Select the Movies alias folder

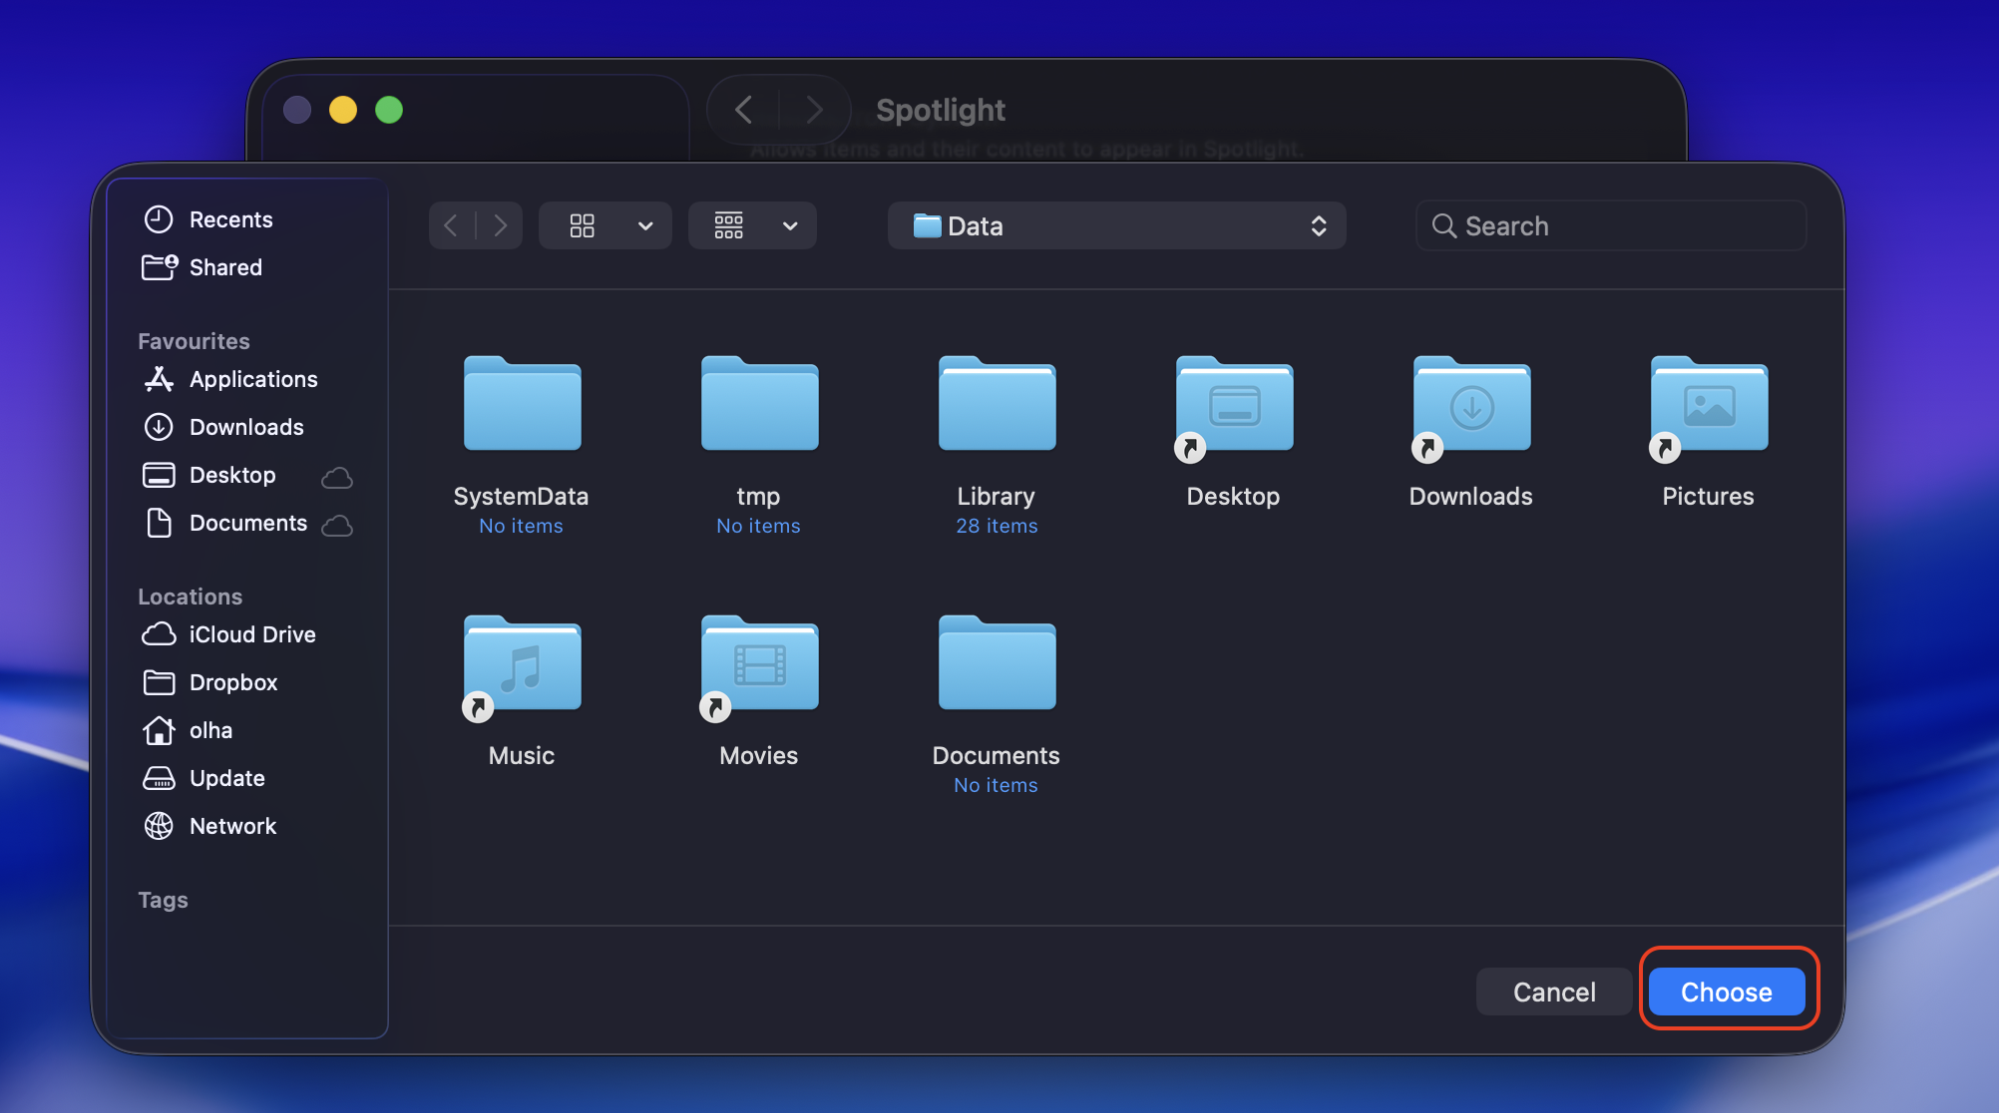759,667
